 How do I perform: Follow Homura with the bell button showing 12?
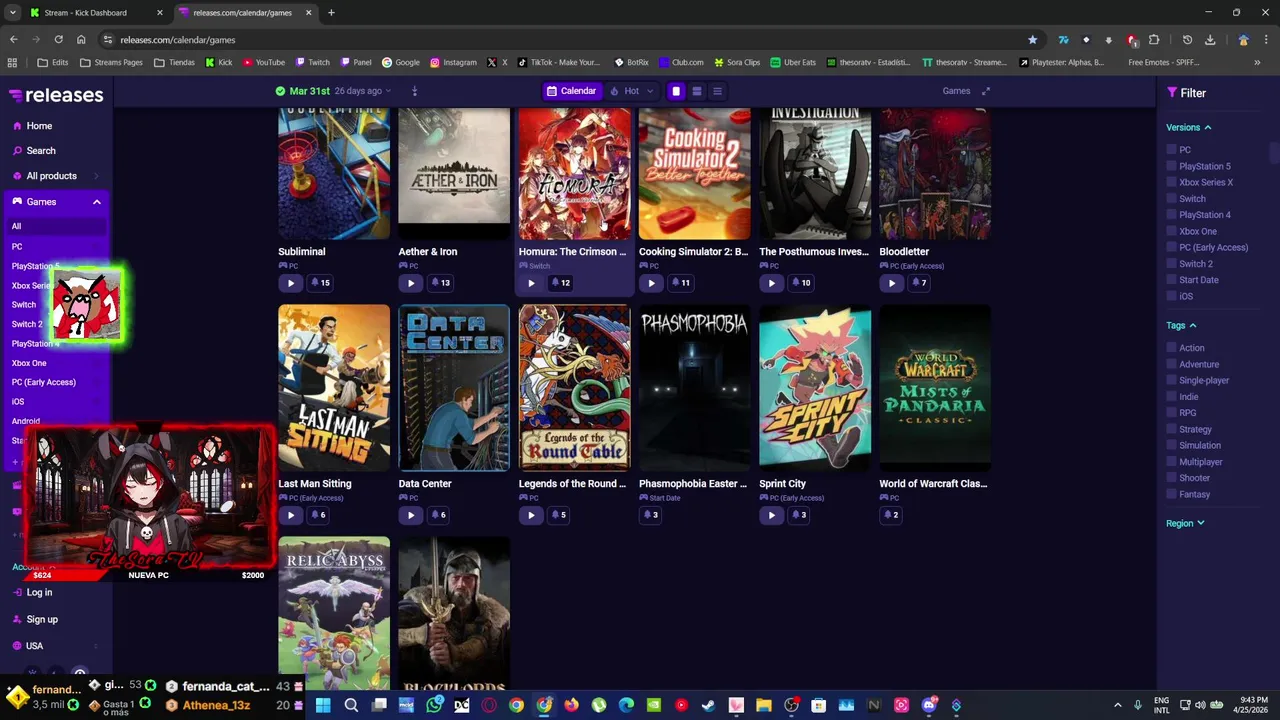(560, 283)
